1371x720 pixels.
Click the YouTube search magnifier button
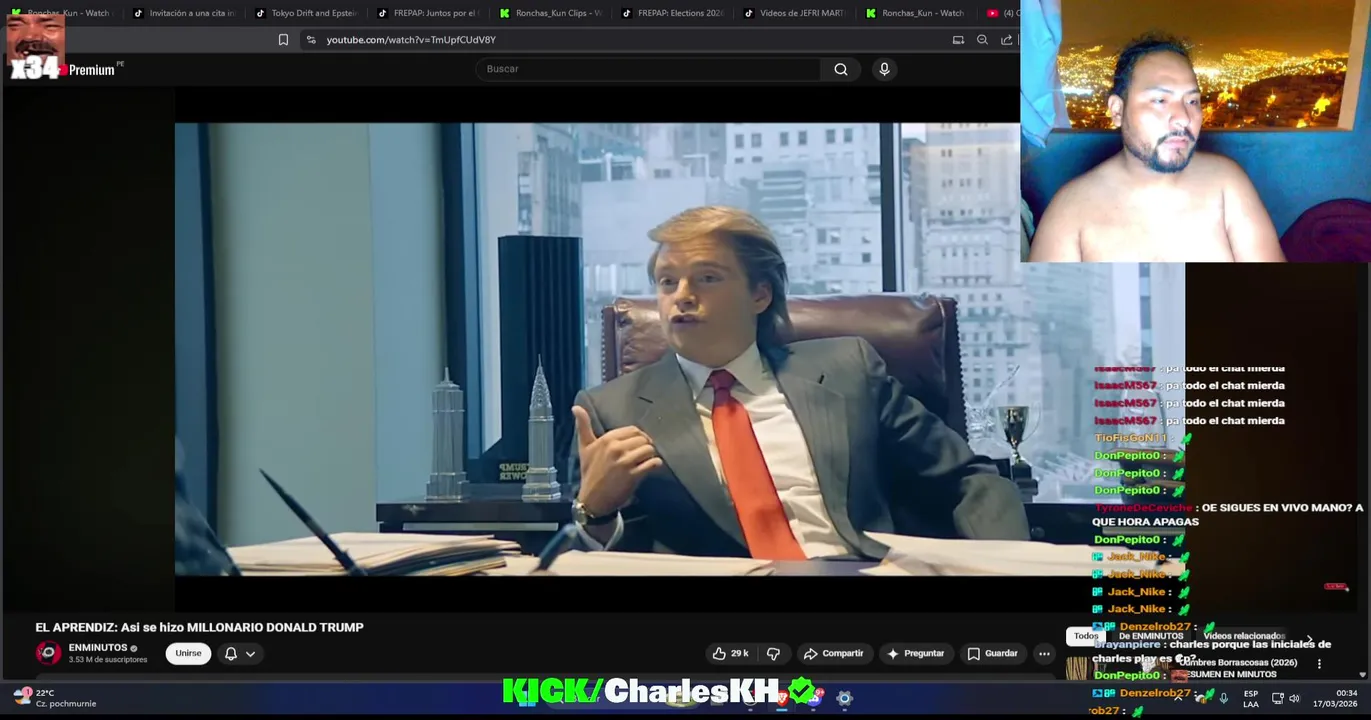(x=841, y=69)
